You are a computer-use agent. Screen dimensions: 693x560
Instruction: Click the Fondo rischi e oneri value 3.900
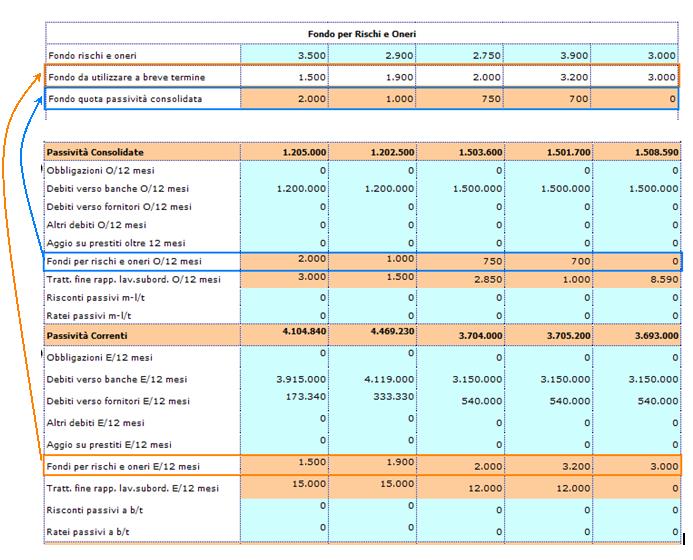[x=574, y=56]
